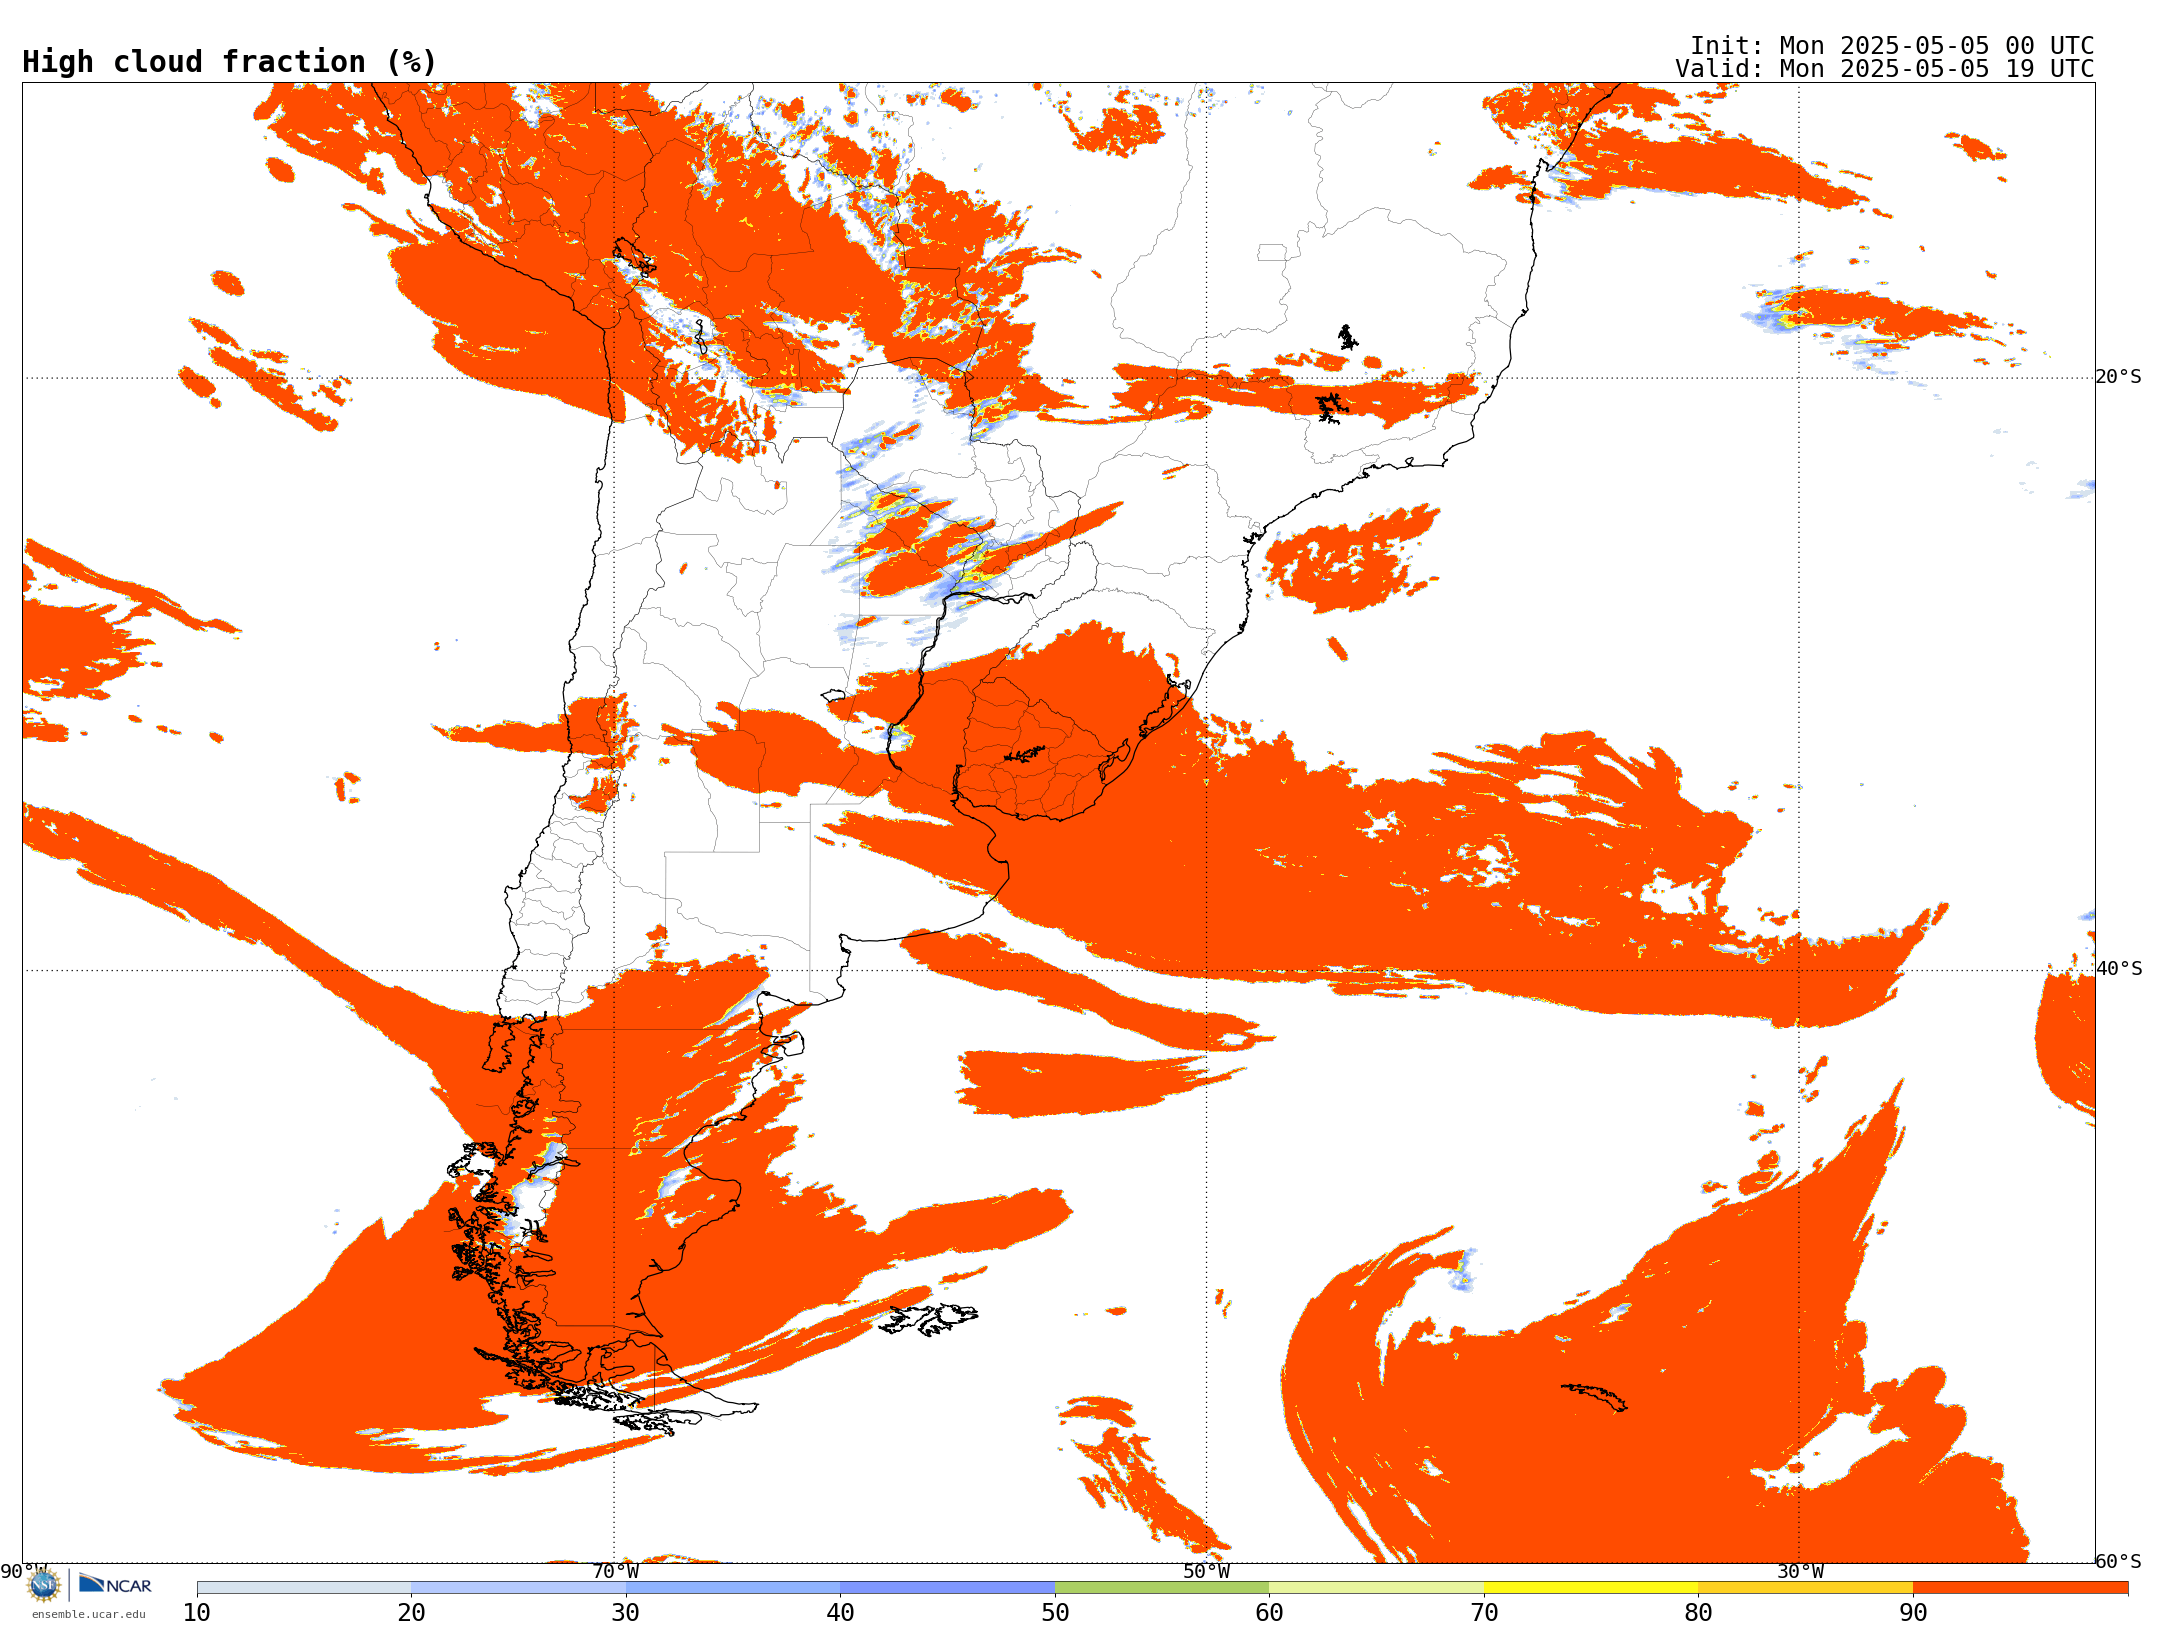Click the 20°S latitude label

click(x=2118, y=377)
